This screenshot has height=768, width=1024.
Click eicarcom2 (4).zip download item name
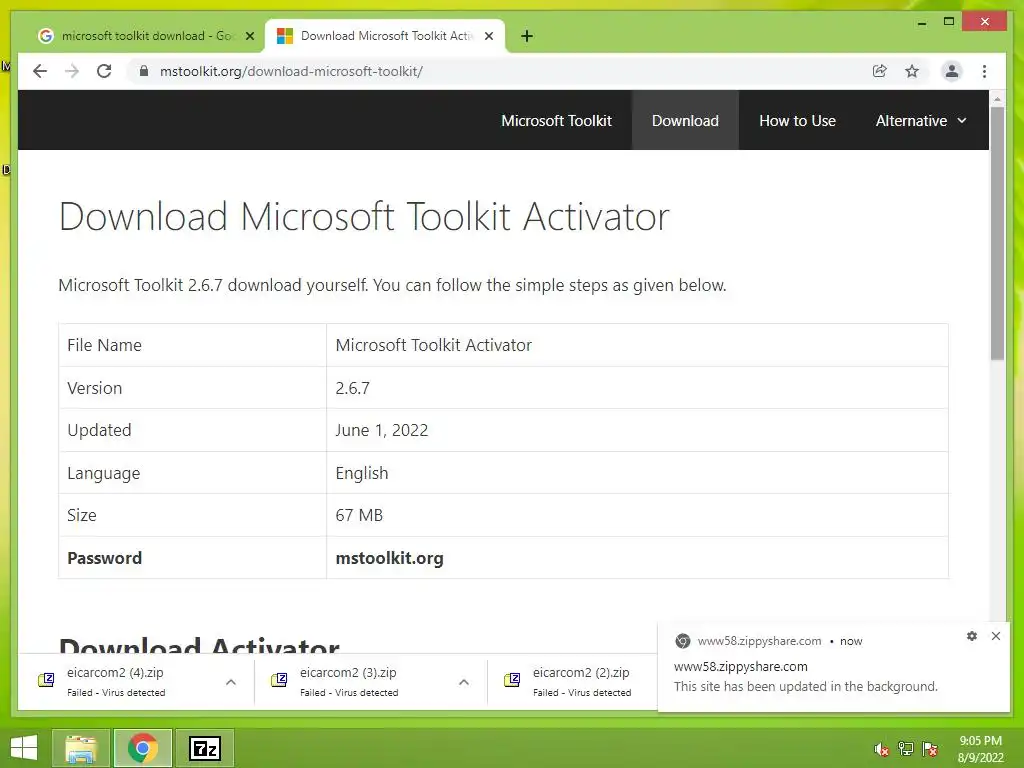tap(115, 673)
